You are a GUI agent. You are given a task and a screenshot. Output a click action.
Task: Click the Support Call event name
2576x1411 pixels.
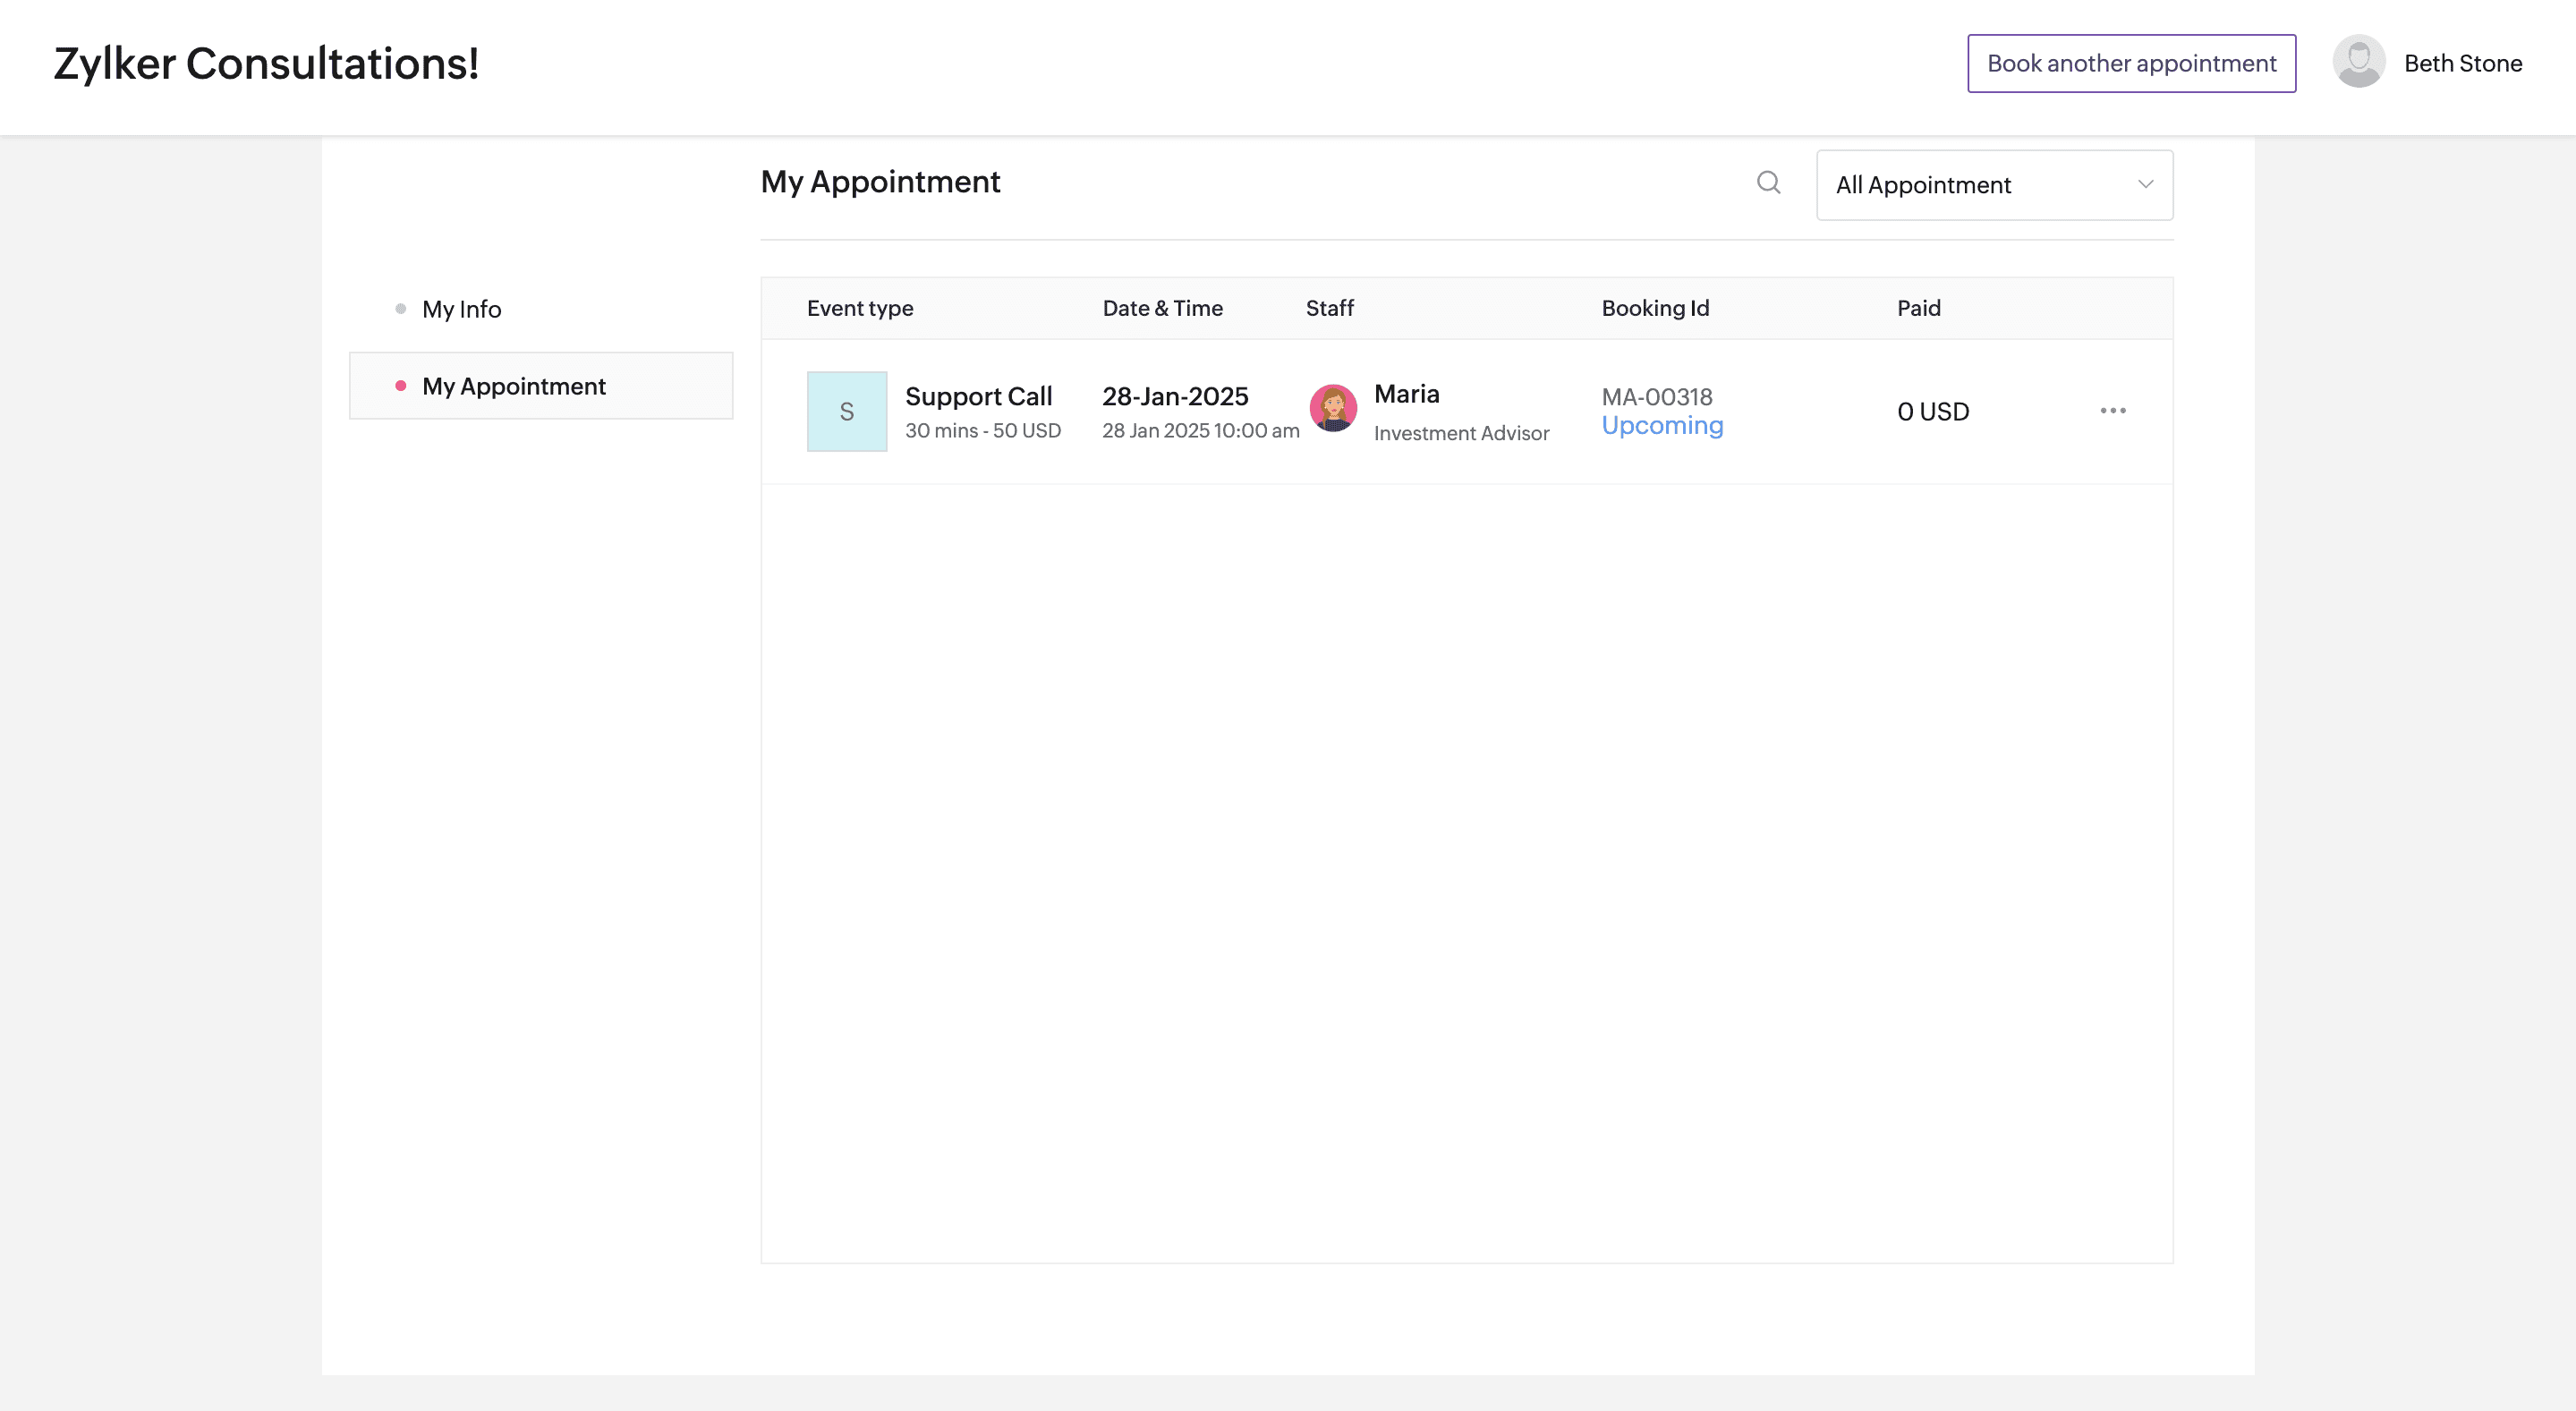(x=977, y=396)
